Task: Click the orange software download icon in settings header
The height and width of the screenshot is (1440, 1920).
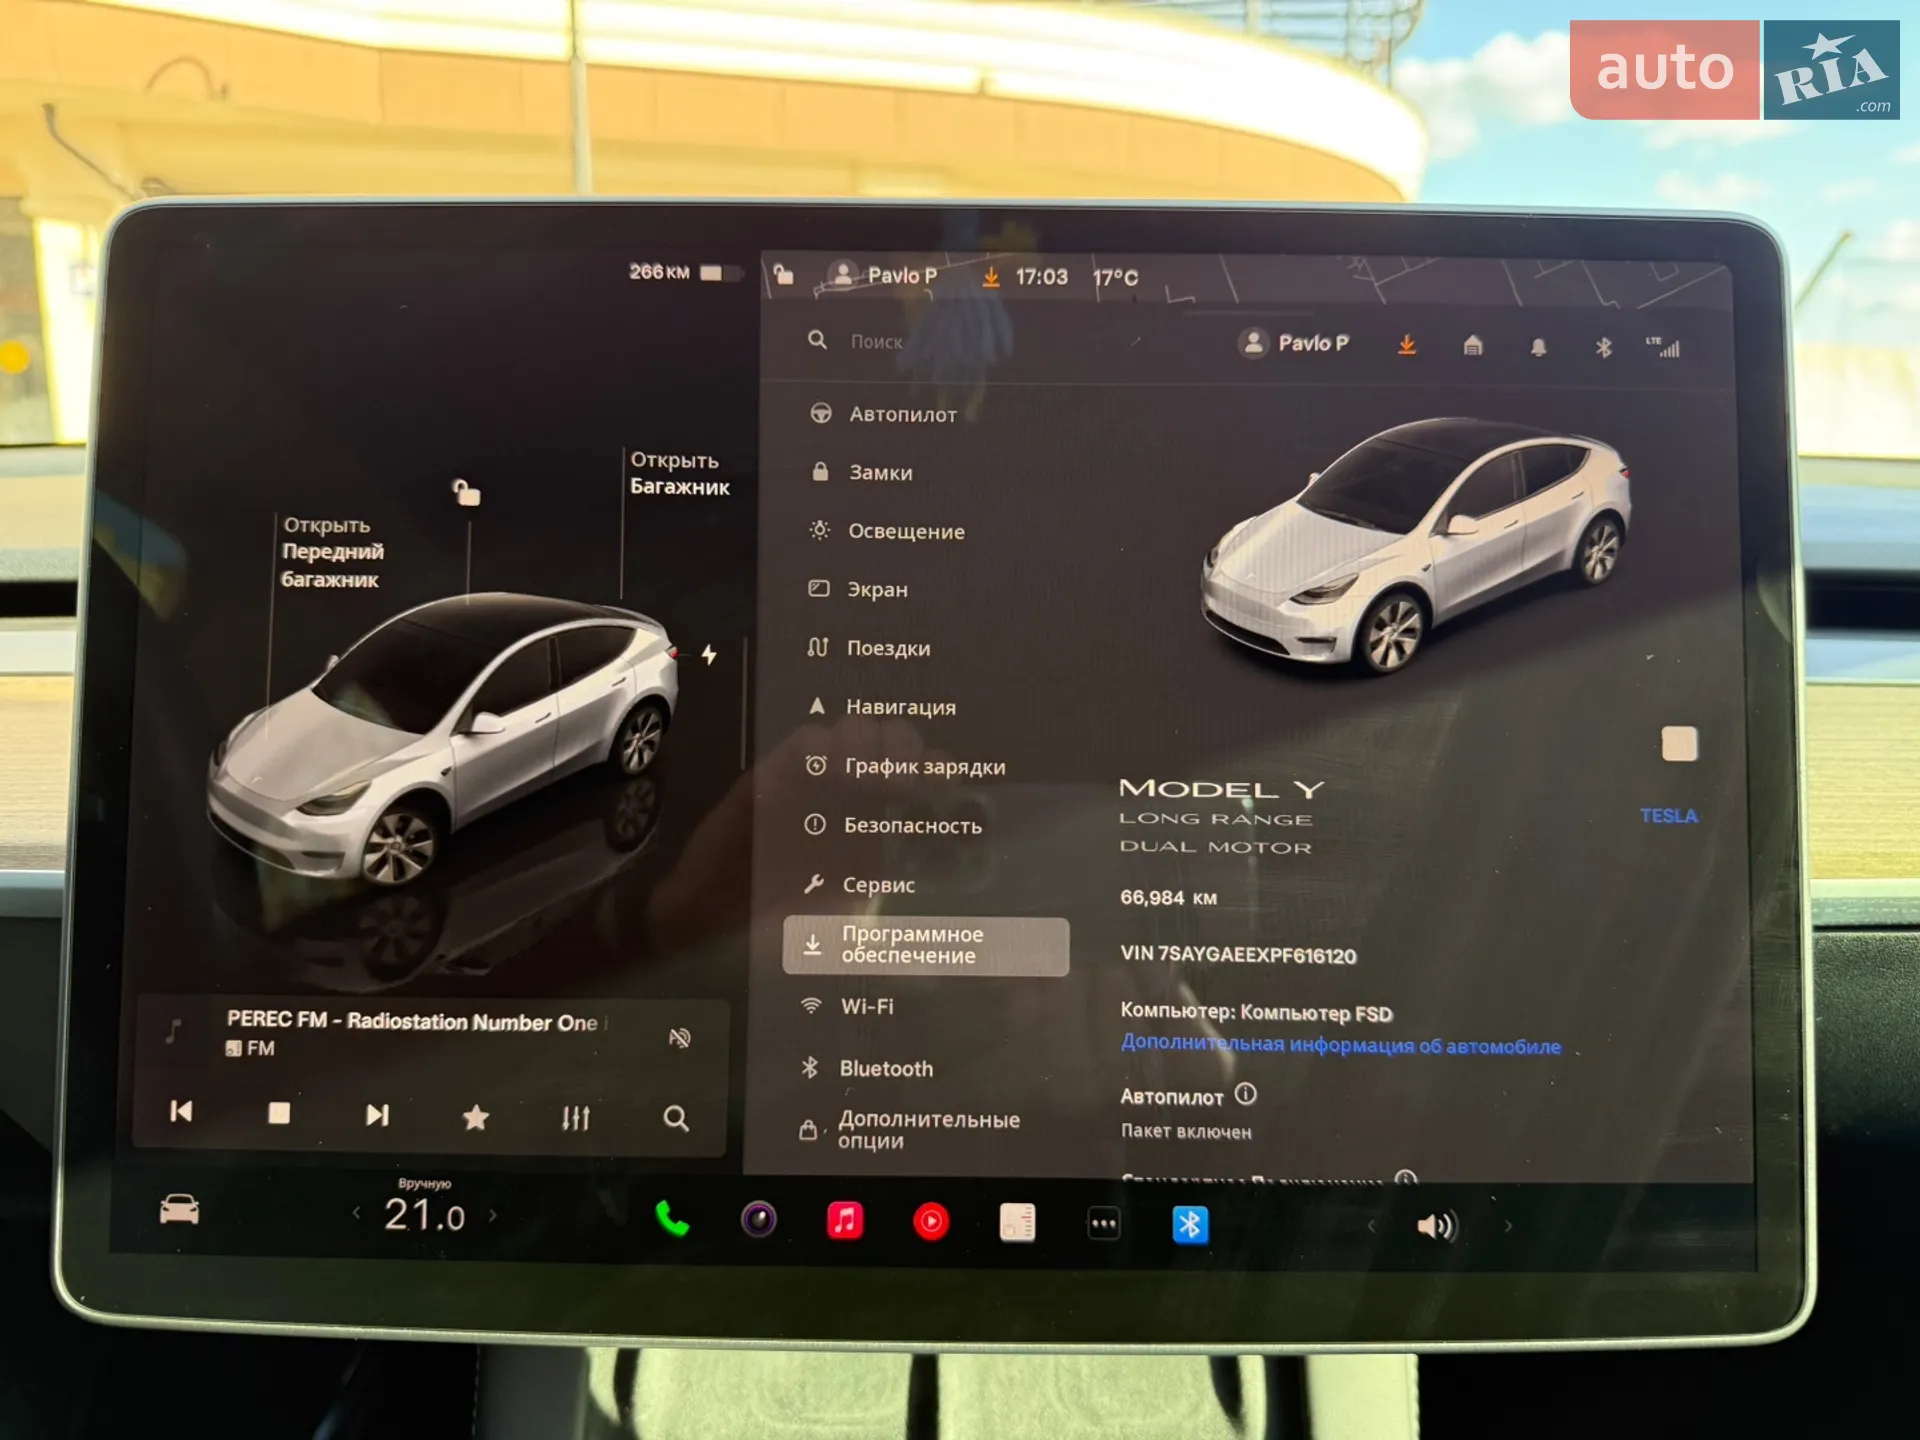Action: coord(1406,345)
